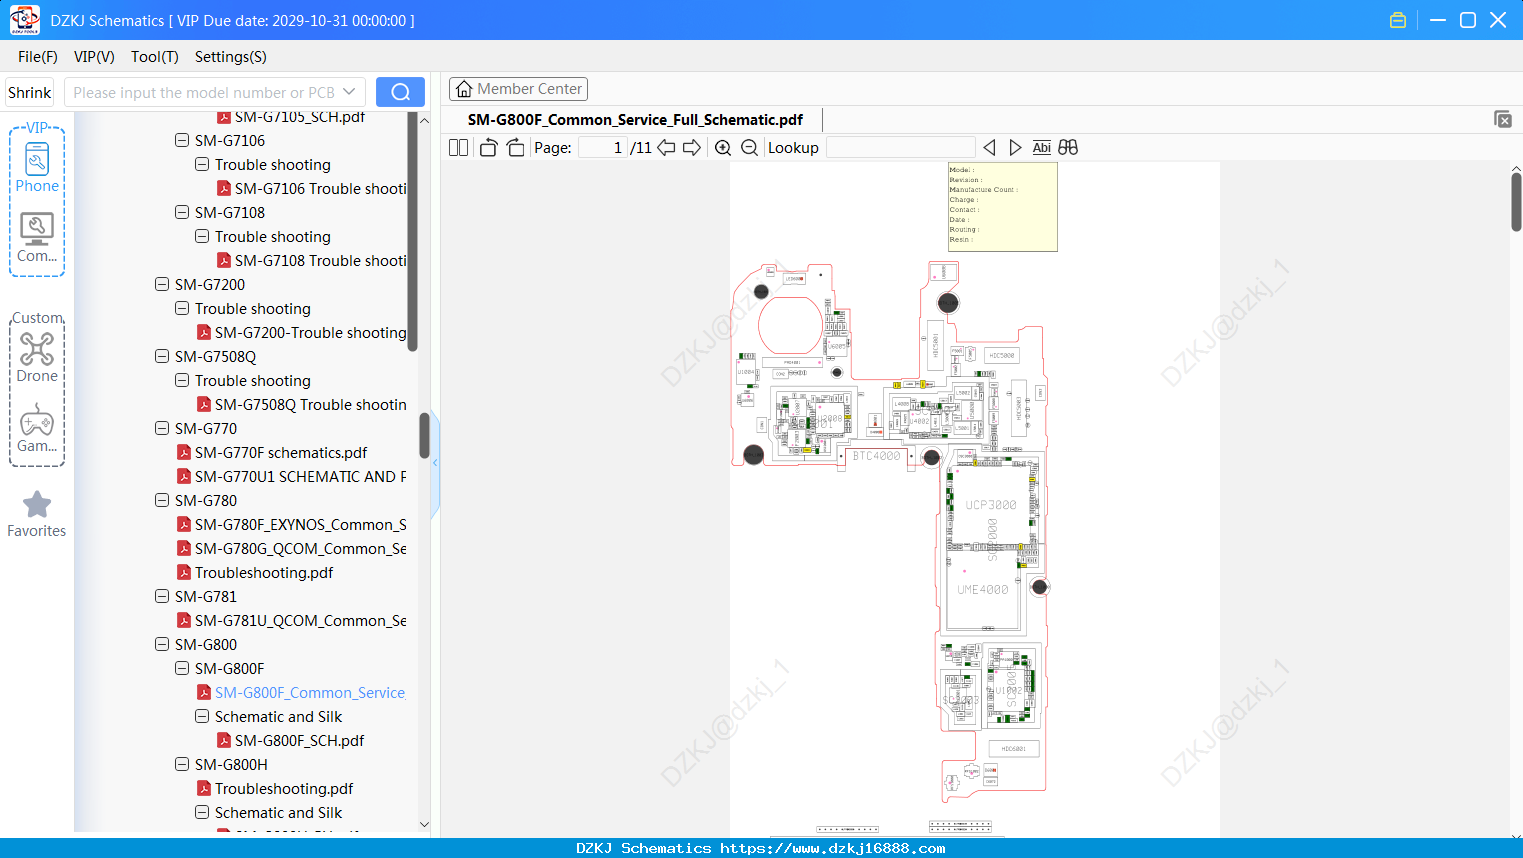This screenshot has height=858, width=1523.
Task: Click the Shrink button
Action: (30, 92)
